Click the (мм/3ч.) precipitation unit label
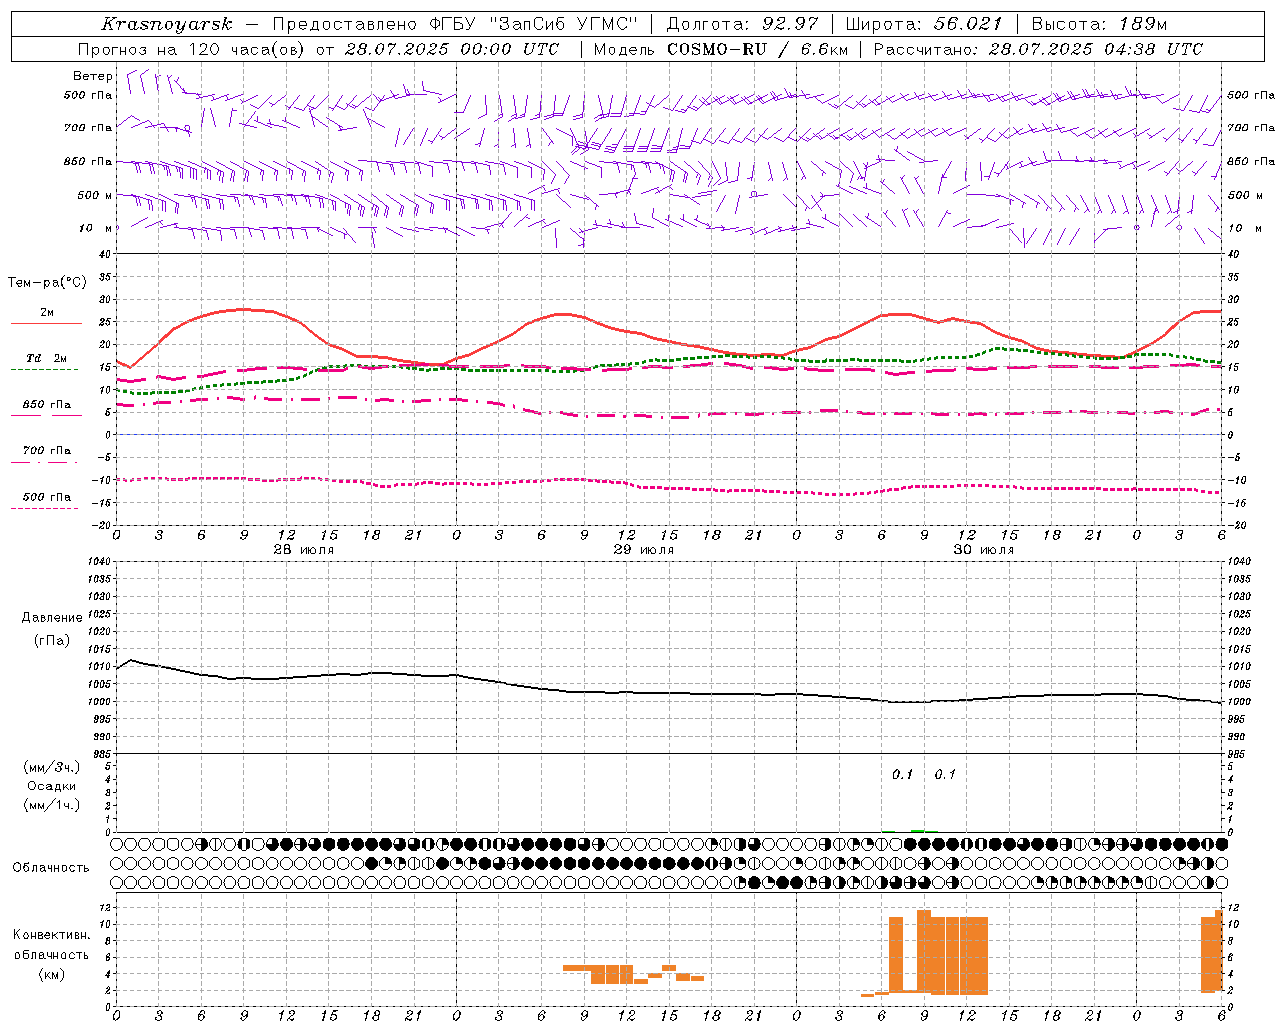The height and width of the screenshot is (1024, 1280). pos(52,768)
